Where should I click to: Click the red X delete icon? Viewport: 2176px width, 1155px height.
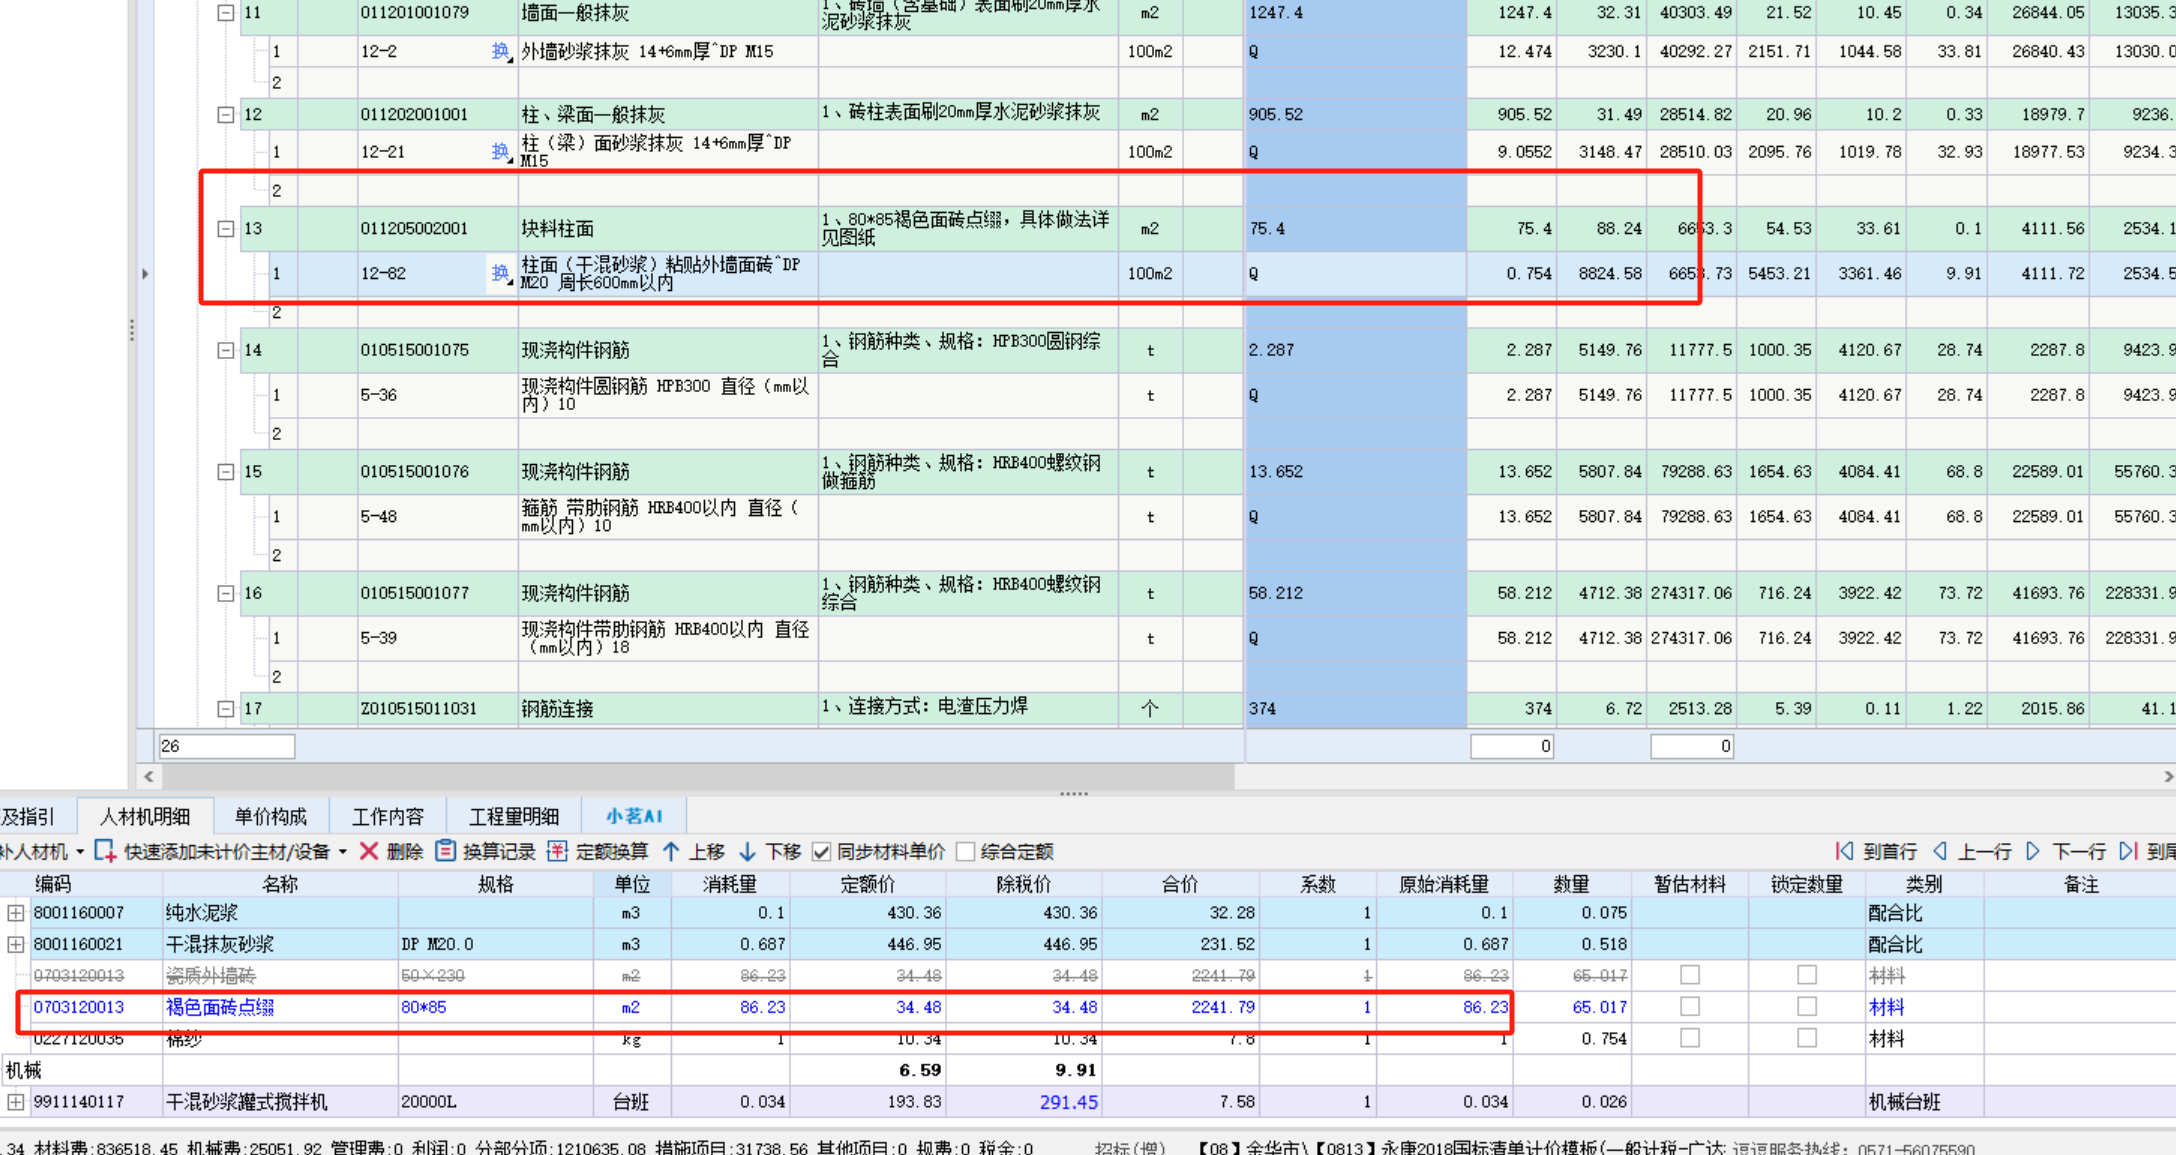[x=368, y=851]
